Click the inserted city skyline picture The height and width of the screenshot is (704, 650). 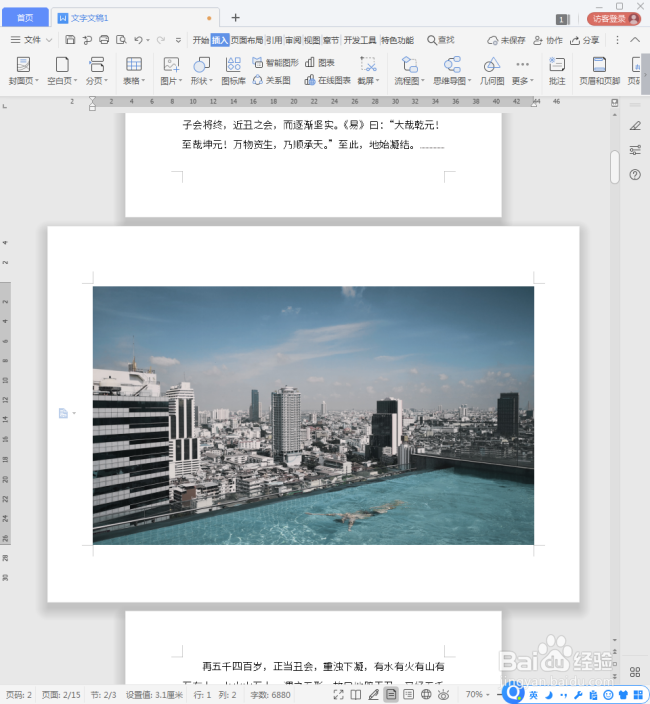pos(313,415)
